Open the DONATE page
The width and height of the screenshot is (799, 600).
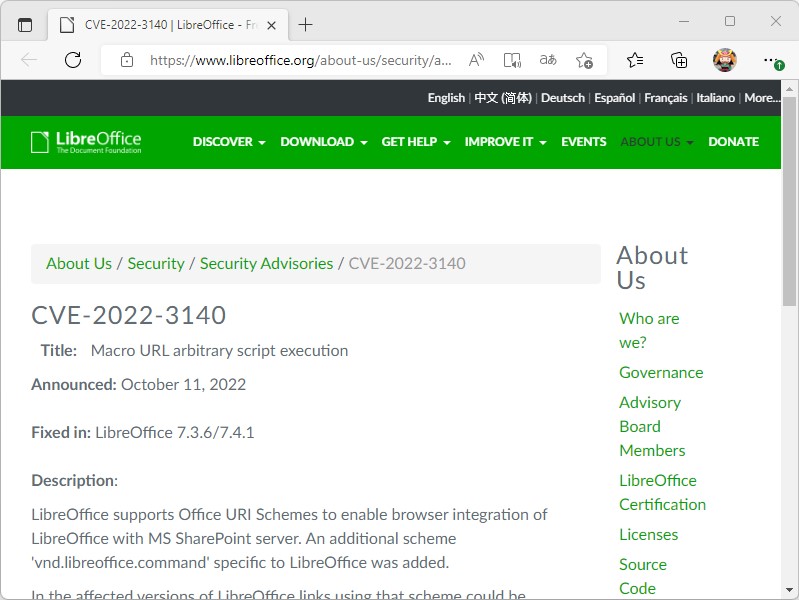click(x=733, y=142)
